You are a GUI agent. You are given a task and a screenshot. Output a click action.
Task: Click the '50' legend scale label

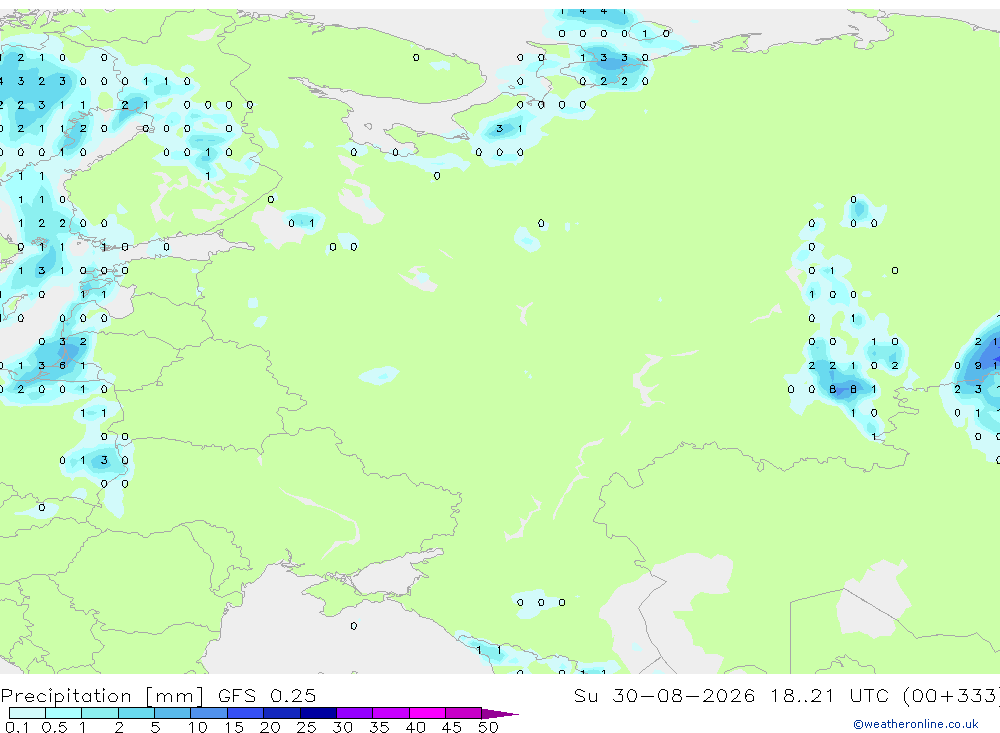click(x=488, y=727)
